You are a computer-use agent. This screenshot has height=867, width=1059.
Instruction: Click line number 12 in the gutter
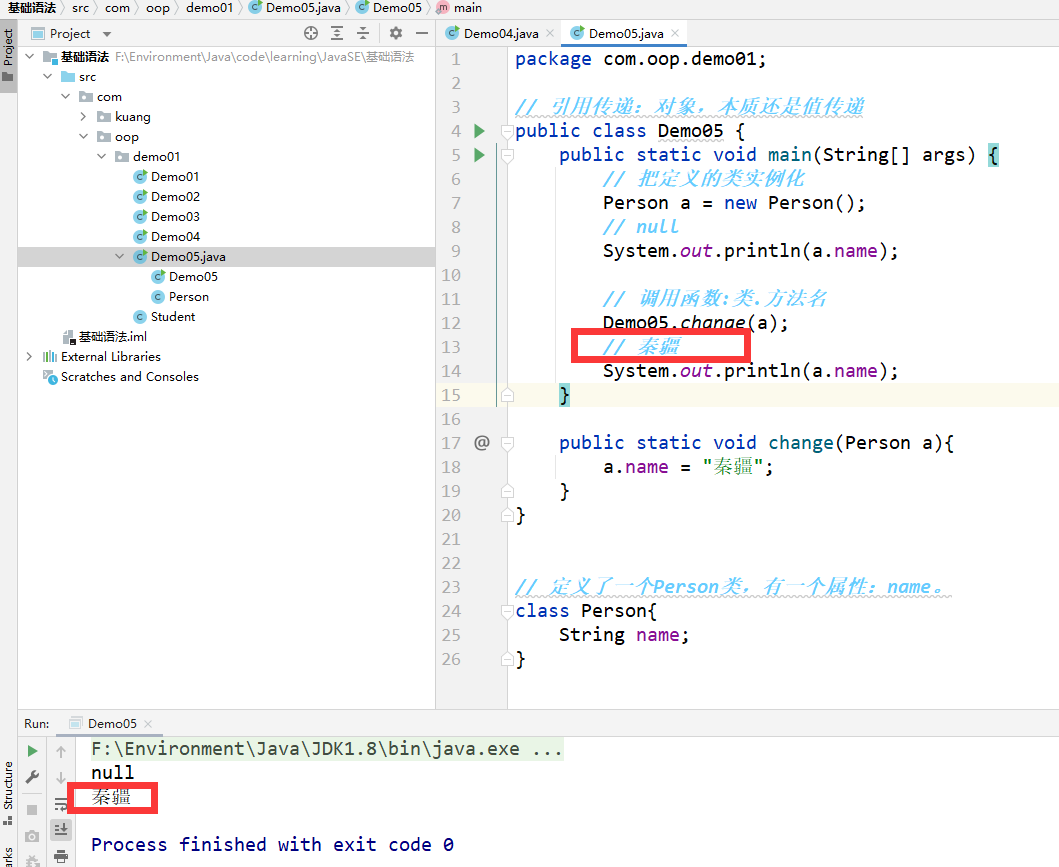coord(451,323)
